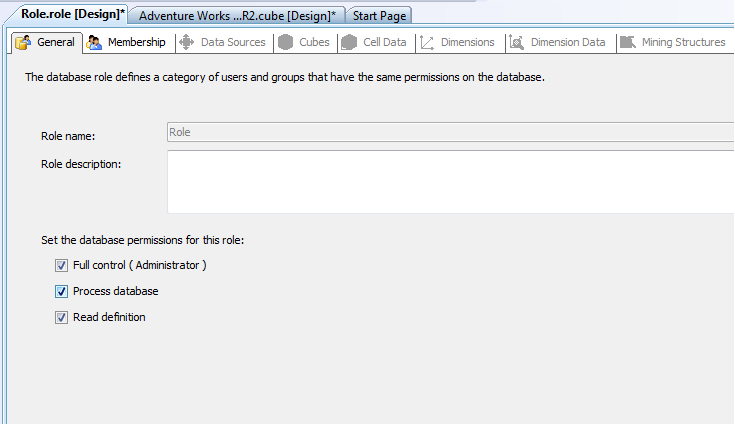Open the Start Page tab
Image resolution: width=735 pixels, height=425 pixels.
[x=379, y=15]
